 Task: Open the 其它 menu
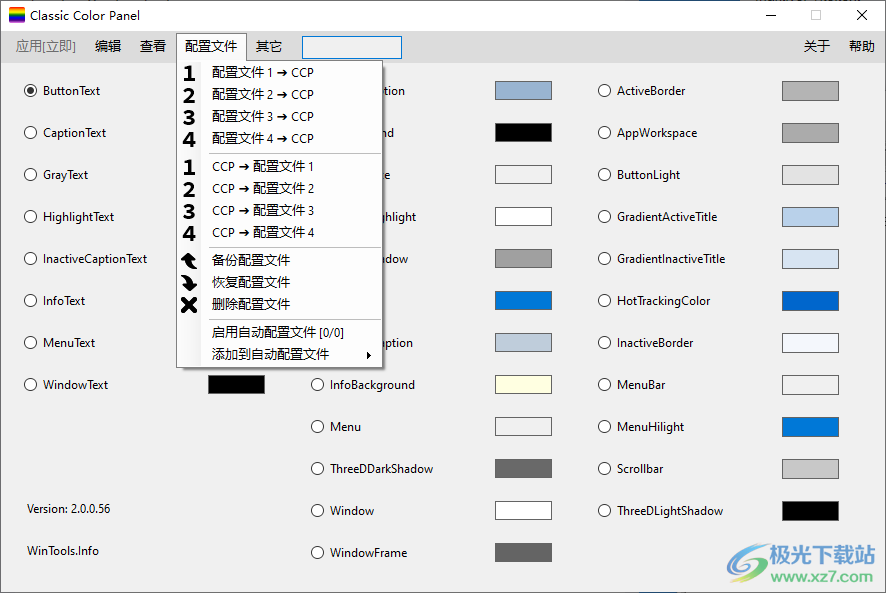click(x=268, y=47)
